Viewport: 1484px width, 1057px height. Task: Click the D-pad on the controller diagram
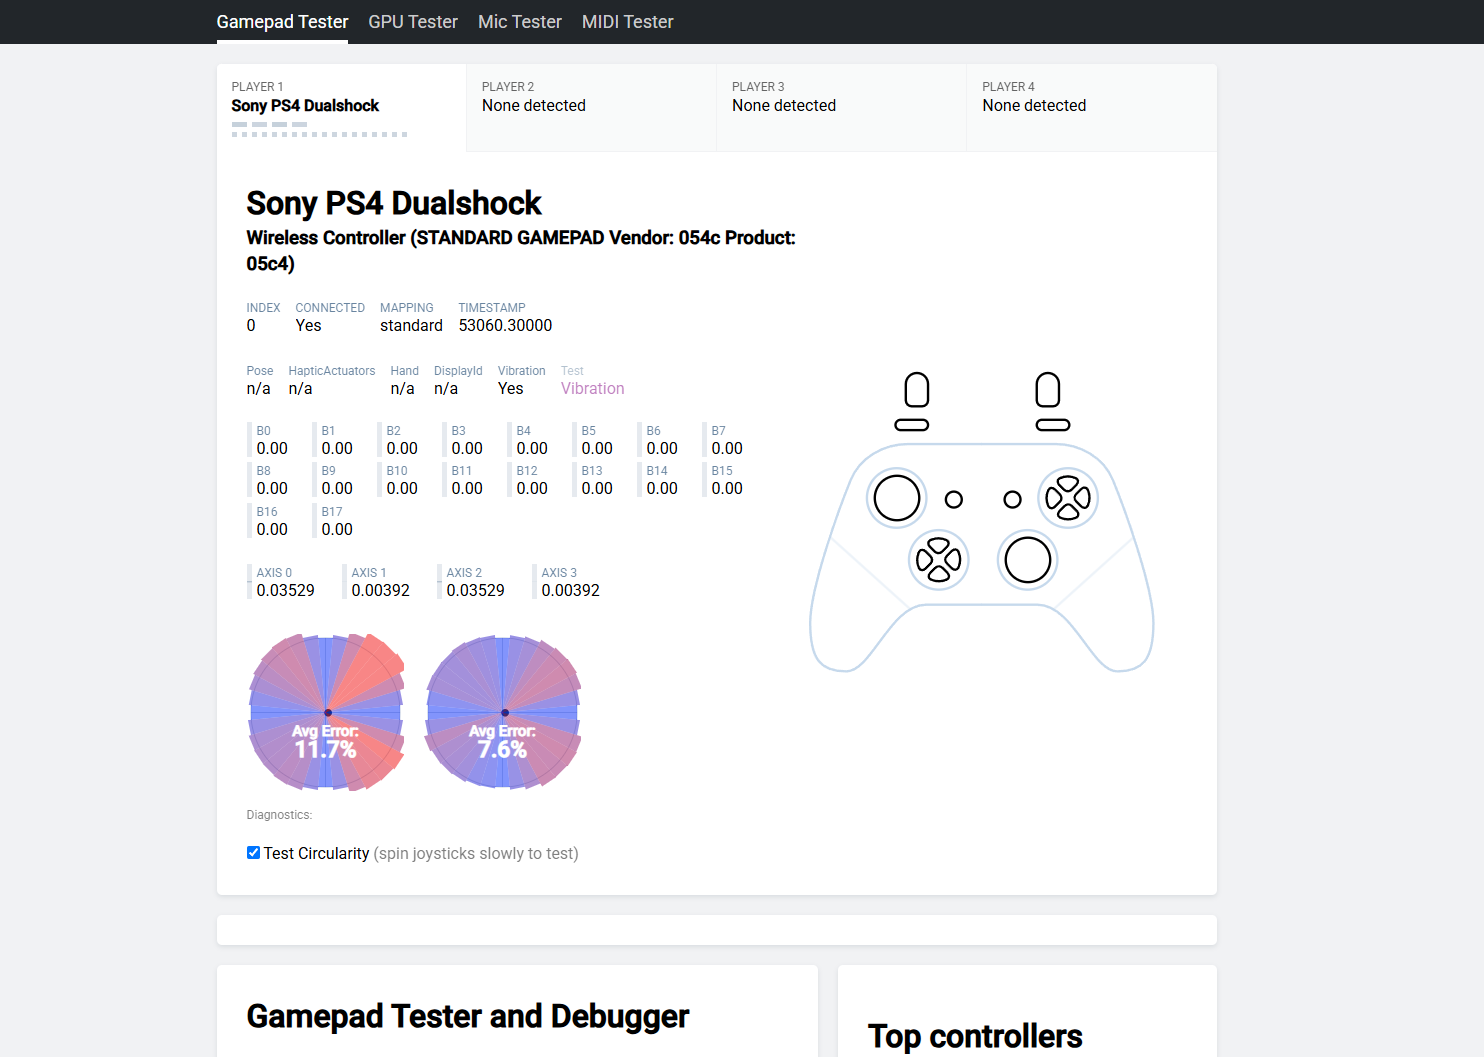(x=939, y=560)
